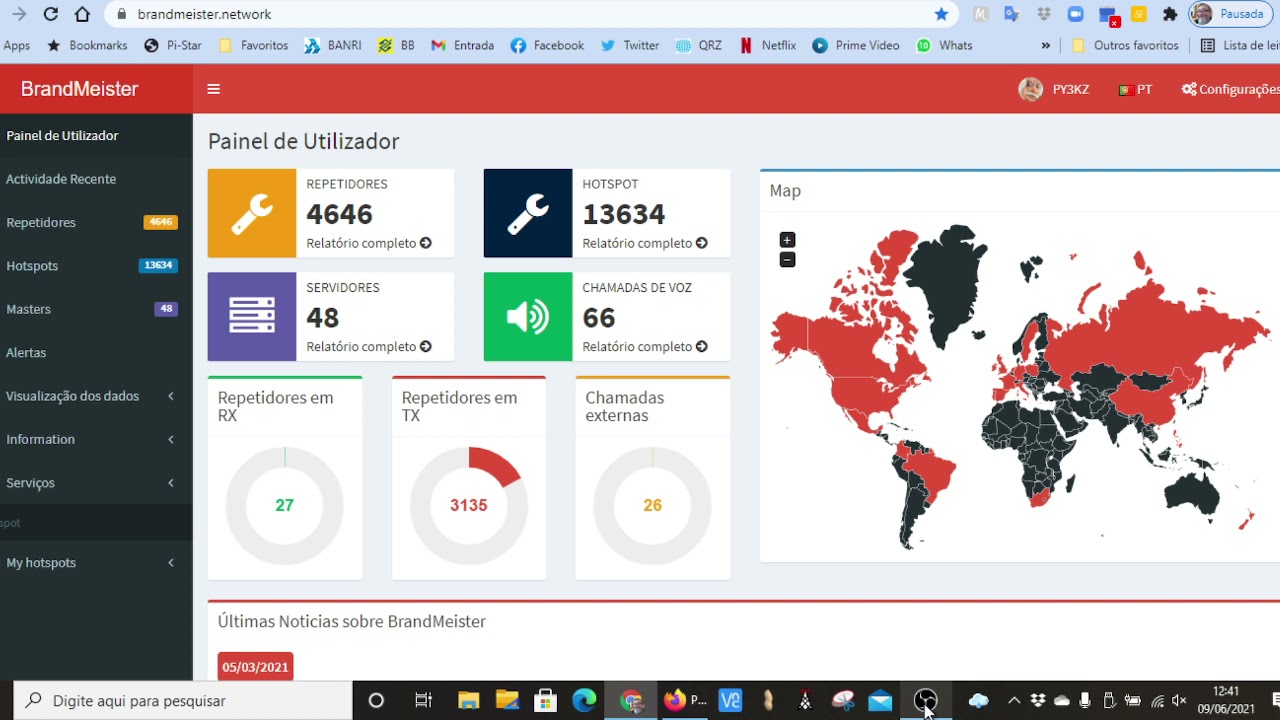Open the WhatsApp bookmark

click(944, 45)
